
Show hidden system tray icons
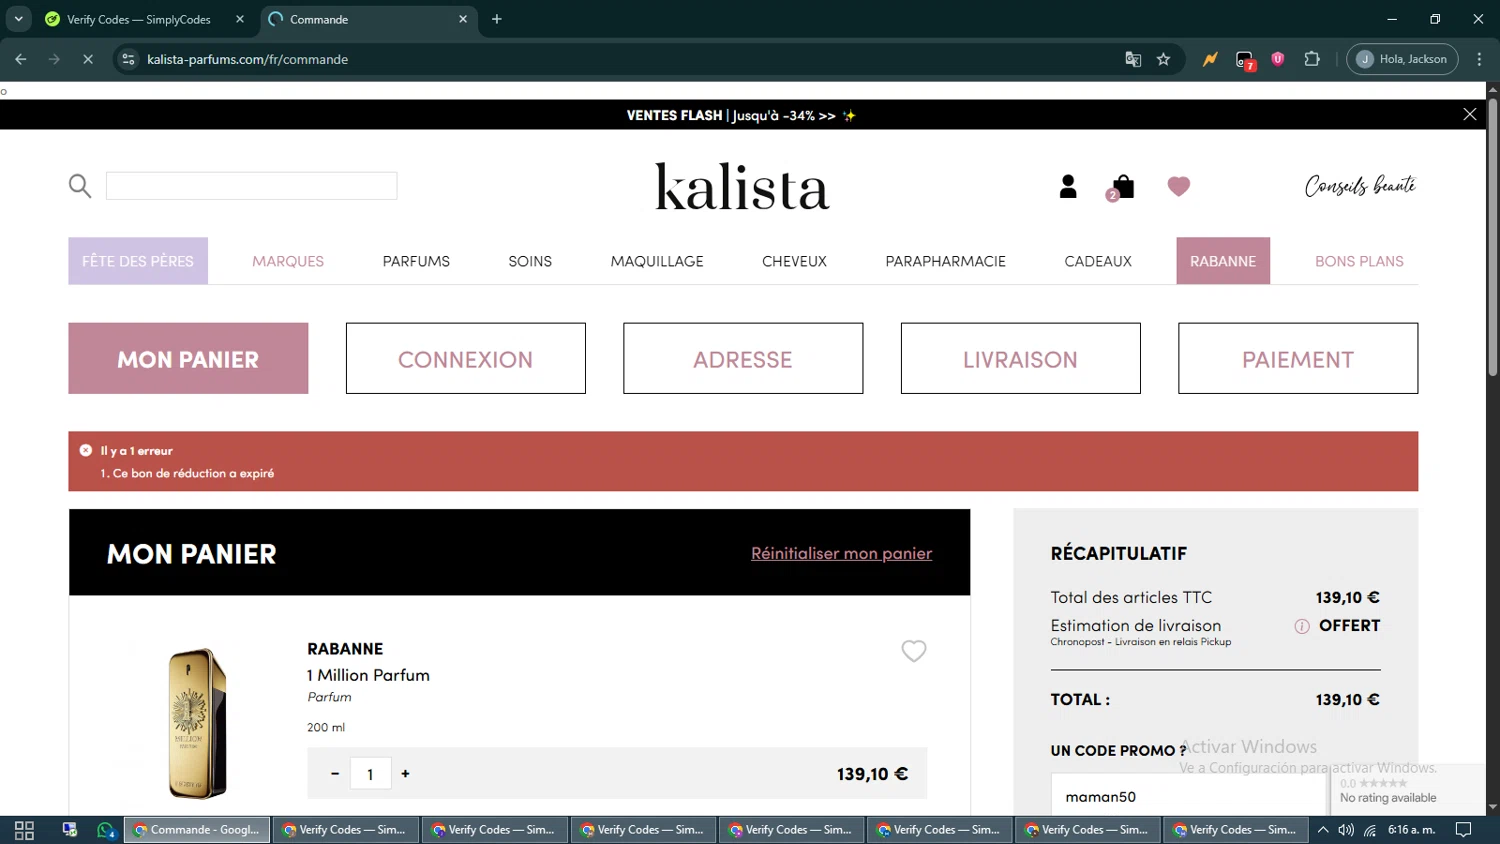(x=1323, y=830)
